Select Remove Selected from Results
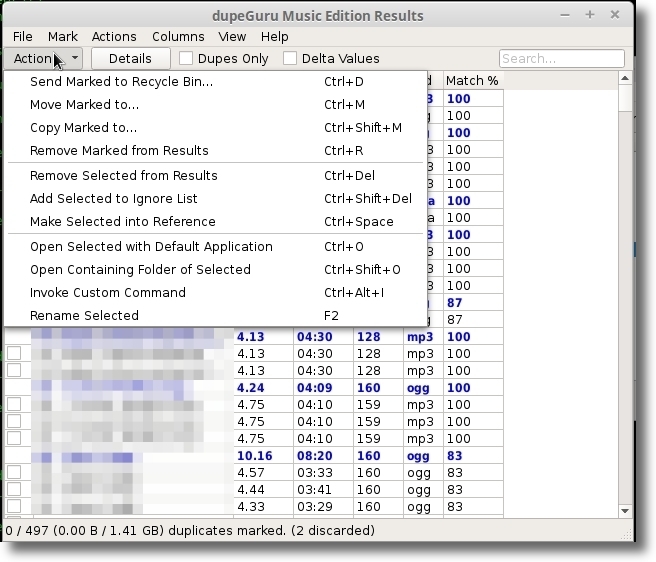This screenshot has height=562, width=656. coord(215,176)
